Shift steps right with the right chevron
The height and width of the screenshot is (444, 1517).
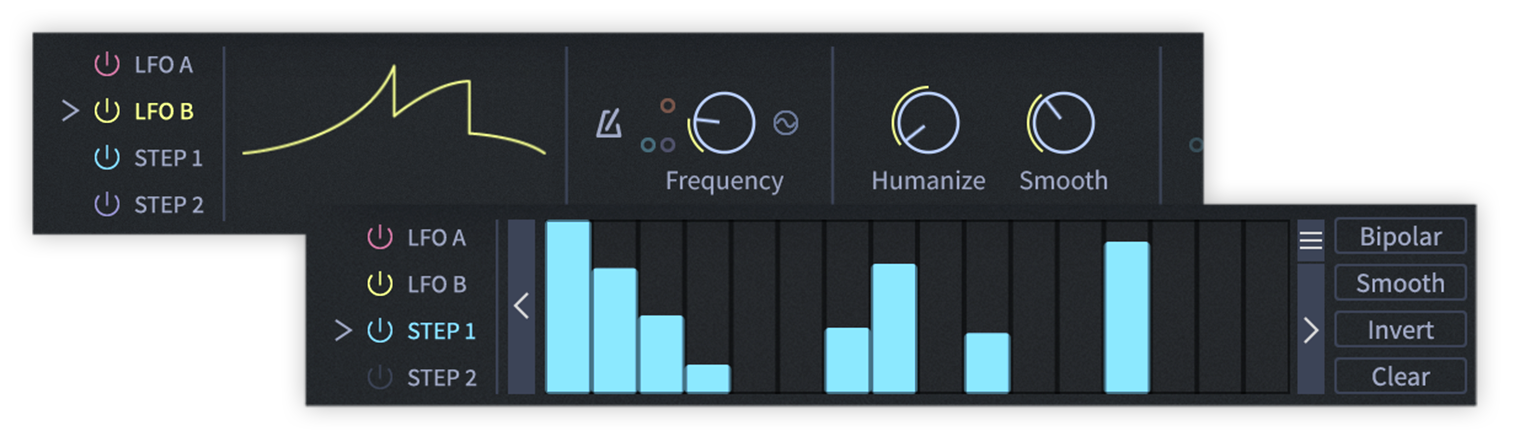tap(1310, 330)
